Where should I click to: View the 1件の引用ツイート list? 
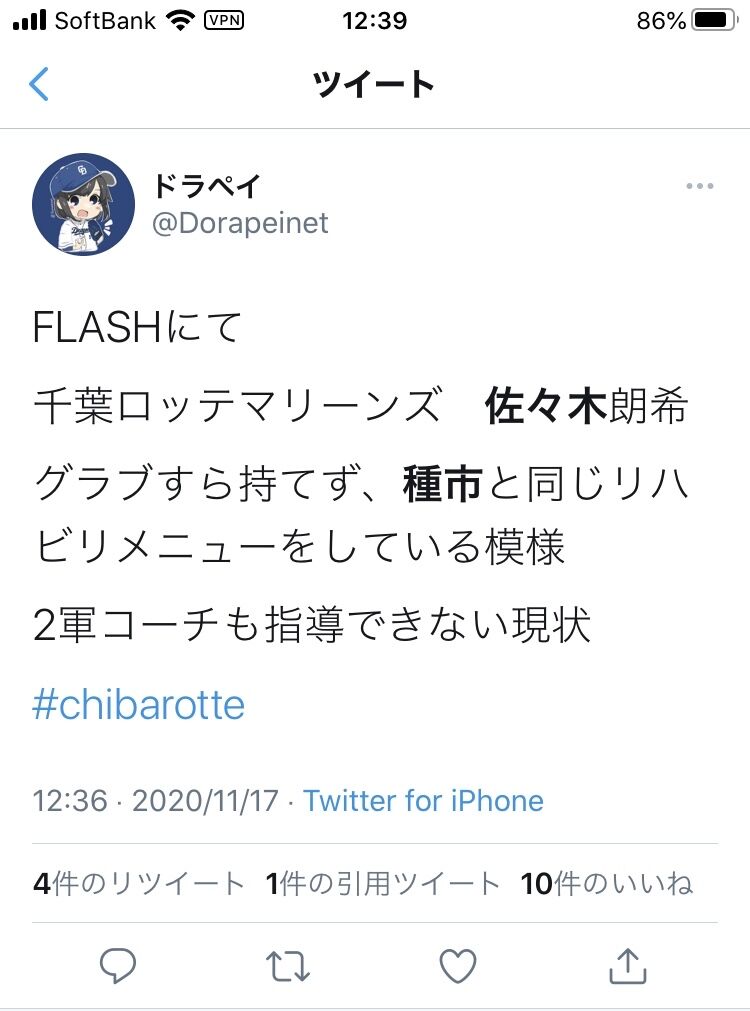(382, 883)
